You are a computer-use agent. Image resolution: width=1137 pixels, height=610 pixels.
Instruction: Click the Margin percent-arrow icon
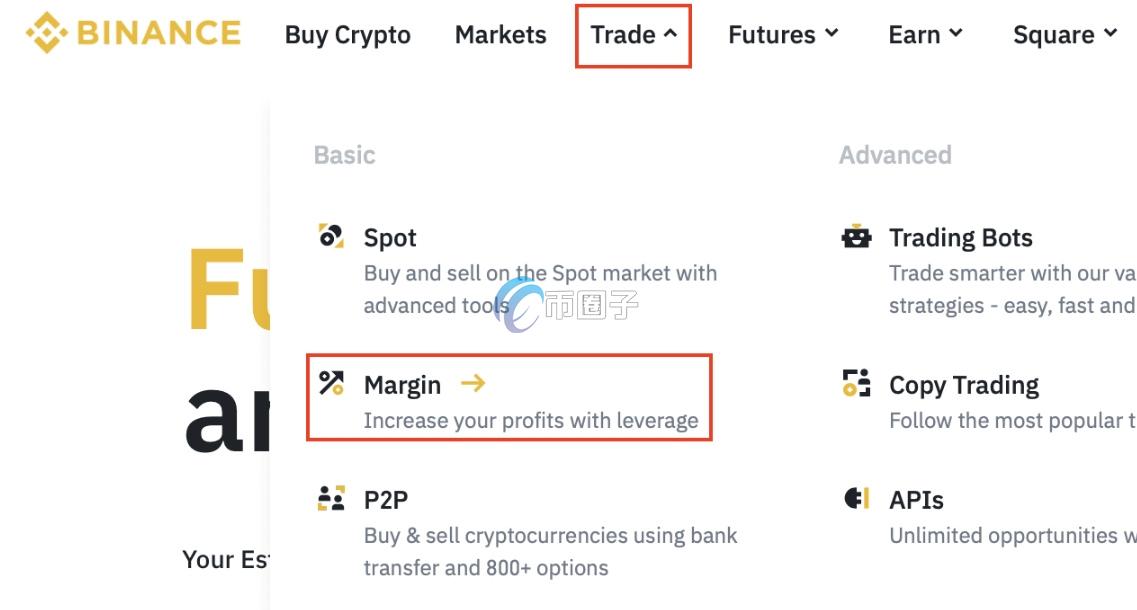click(x=331, y=383)
